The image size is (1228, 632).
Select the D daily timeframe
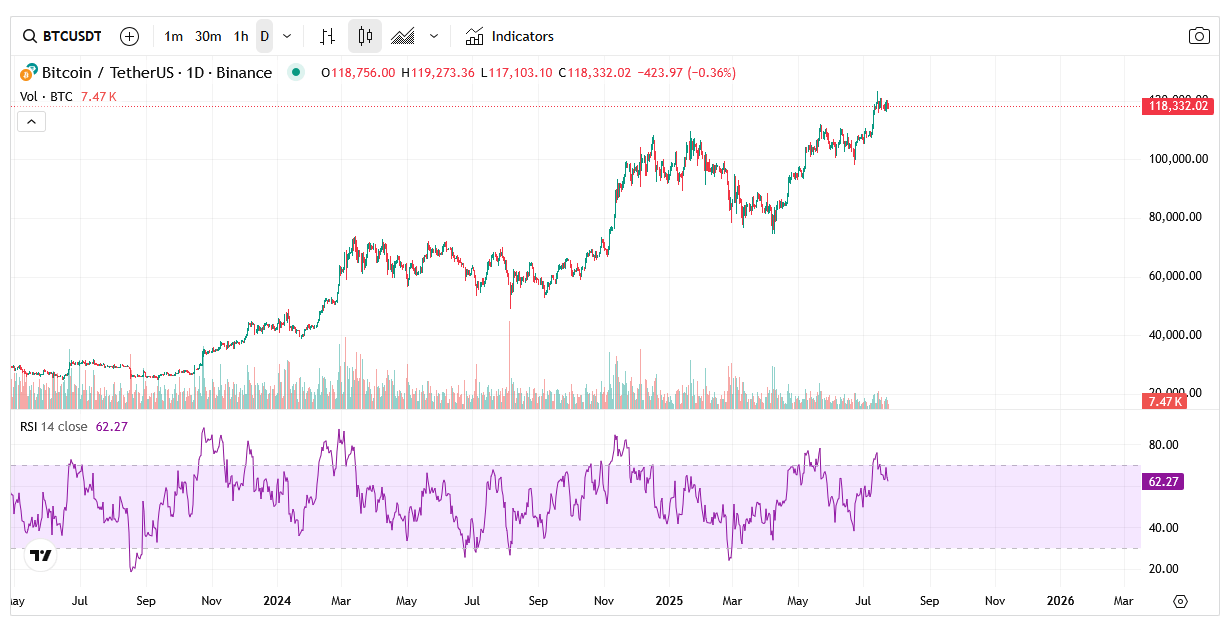(x=264, y=36)
